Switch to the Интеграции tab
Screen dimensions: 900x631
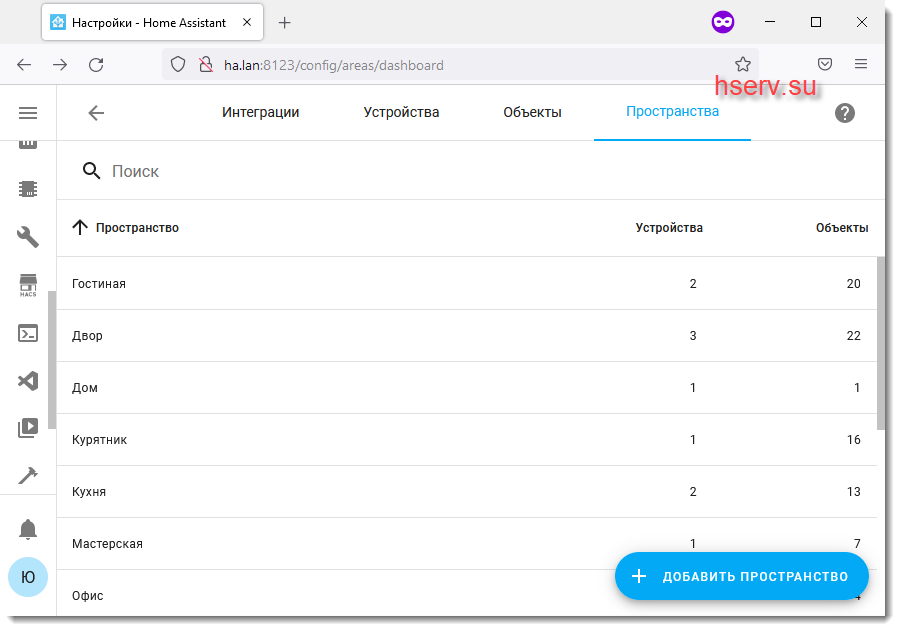(260, 112)
